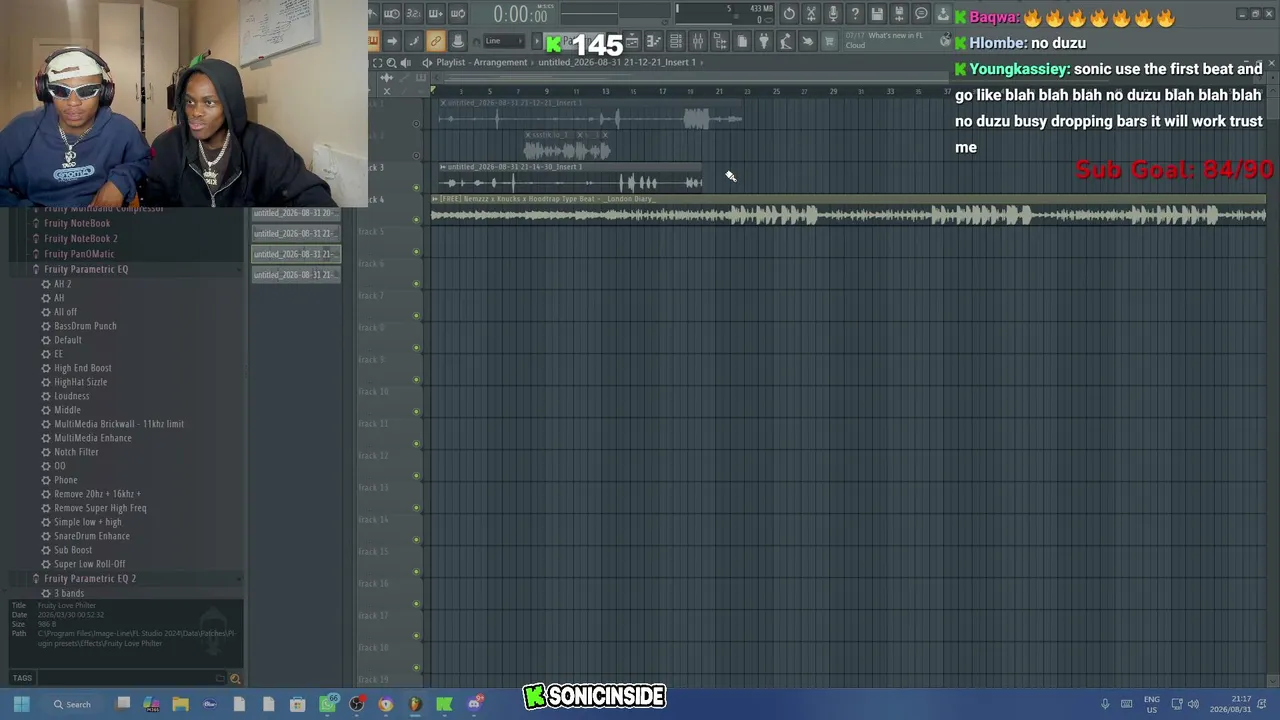The image size is (1280, 720).
Task: Open project info speech bubble icon
Action: click(921, 13)
